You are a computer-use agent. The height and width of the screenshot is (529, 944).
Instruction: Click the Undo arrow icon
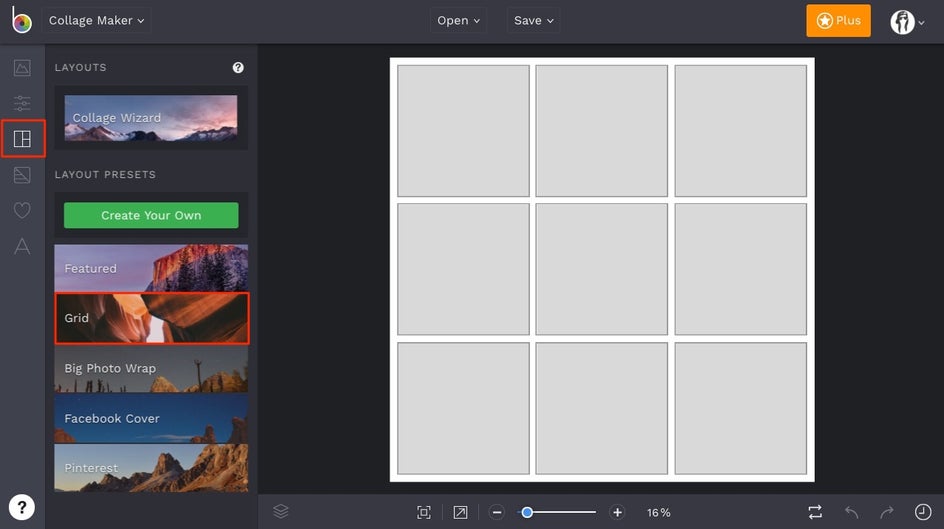[x=851, y=512]
